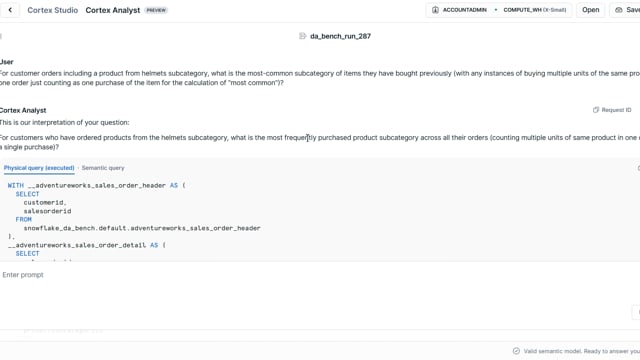Click the cloud icon on the Save button
Screen dimensions: 640x360
point(618,10)
